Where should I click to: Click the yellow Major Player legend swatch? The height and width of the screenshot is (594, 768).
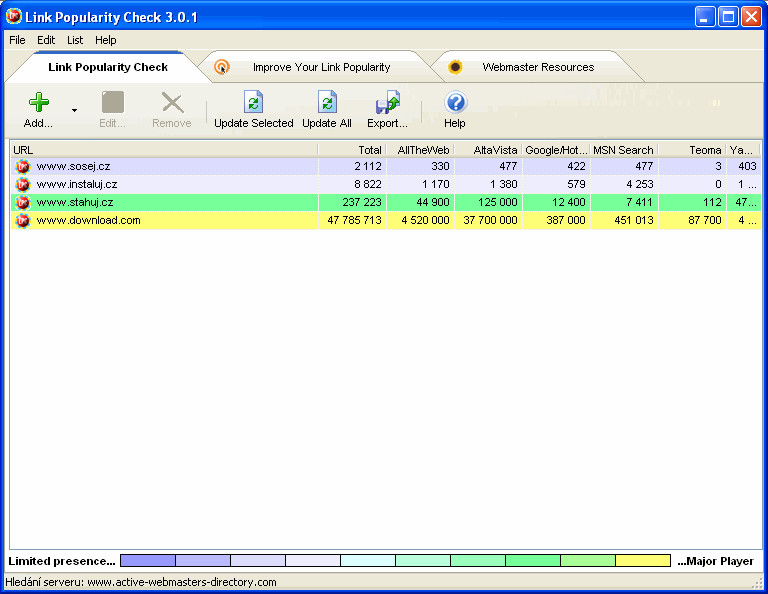(x=643, y=561)
